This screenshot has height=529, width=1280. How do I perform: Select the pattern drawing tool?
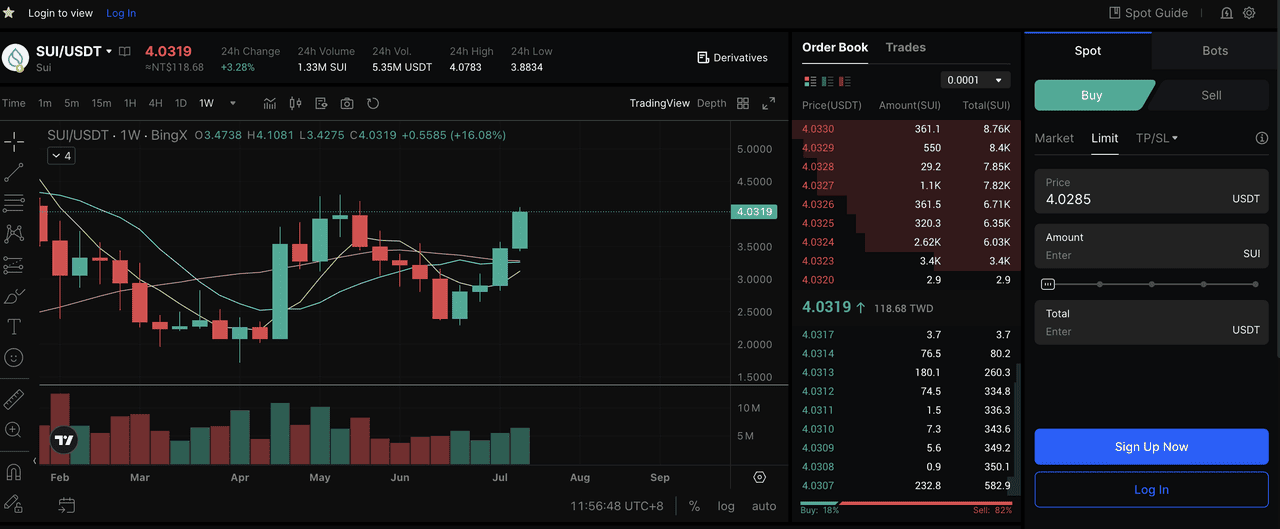point(14,234)
